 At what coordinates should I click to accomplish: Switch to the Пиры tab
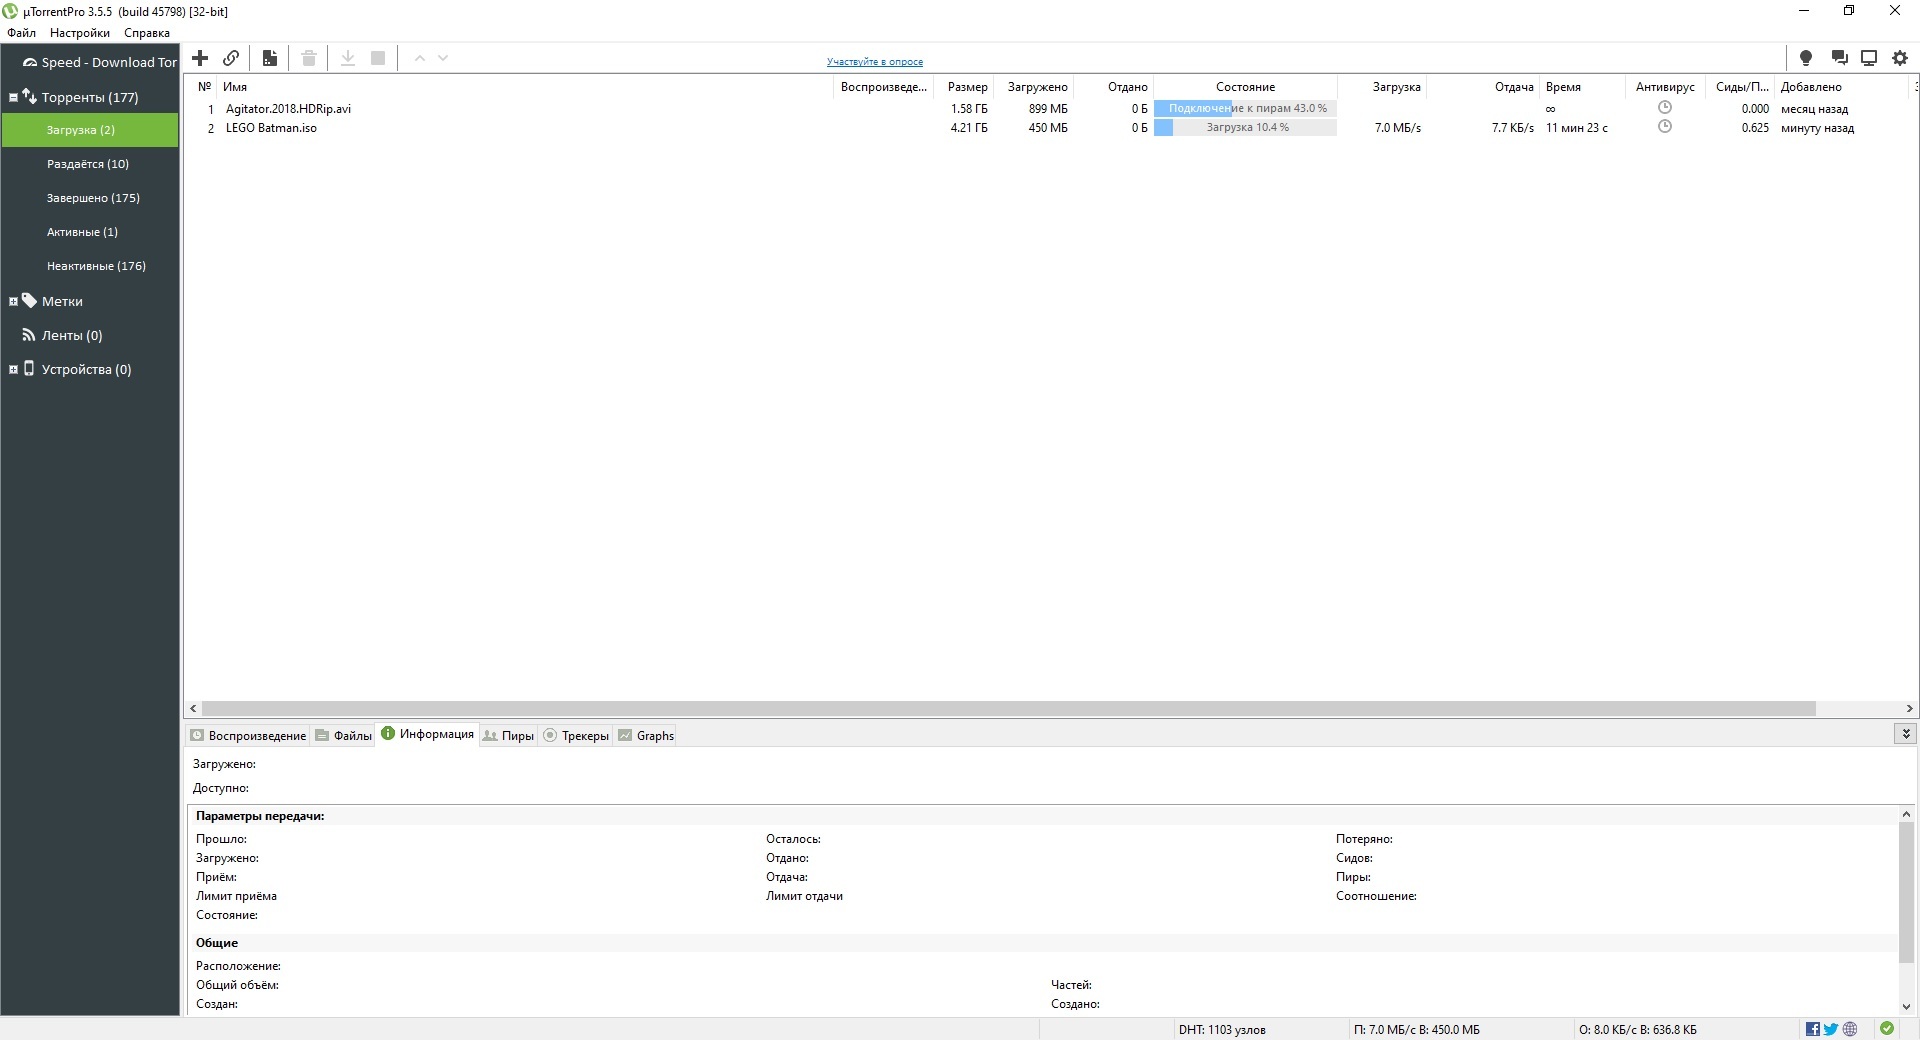[x=508, y=735]
